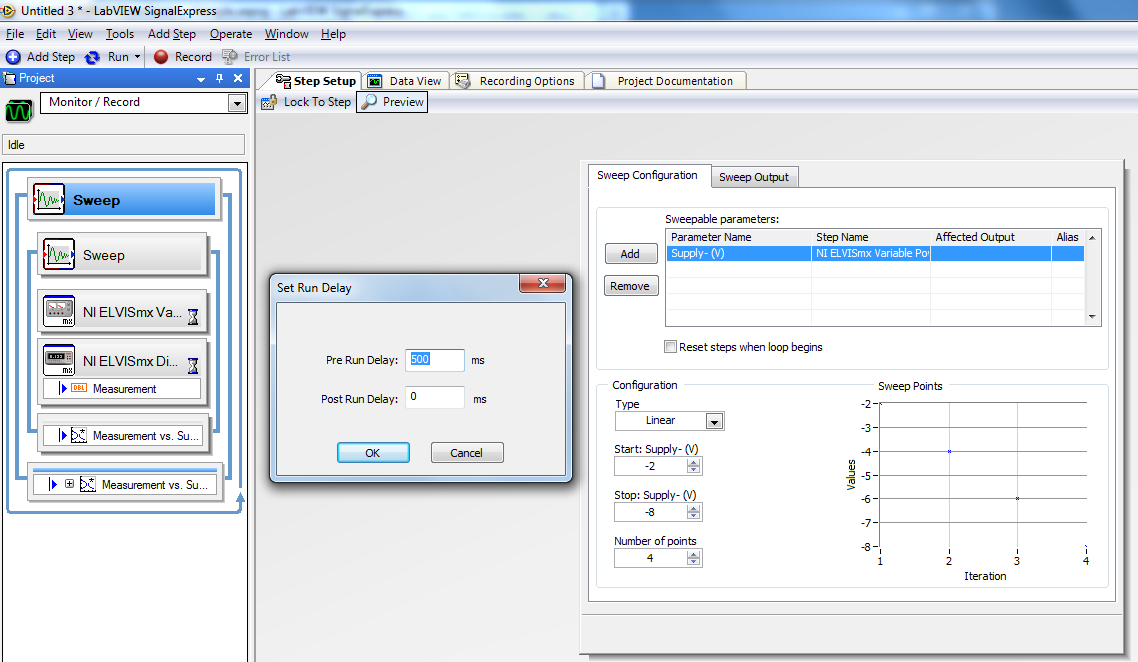The width and height of the screenshot is (1138, 662).
Task: Close the Project panel
Action: click(237, 78)
